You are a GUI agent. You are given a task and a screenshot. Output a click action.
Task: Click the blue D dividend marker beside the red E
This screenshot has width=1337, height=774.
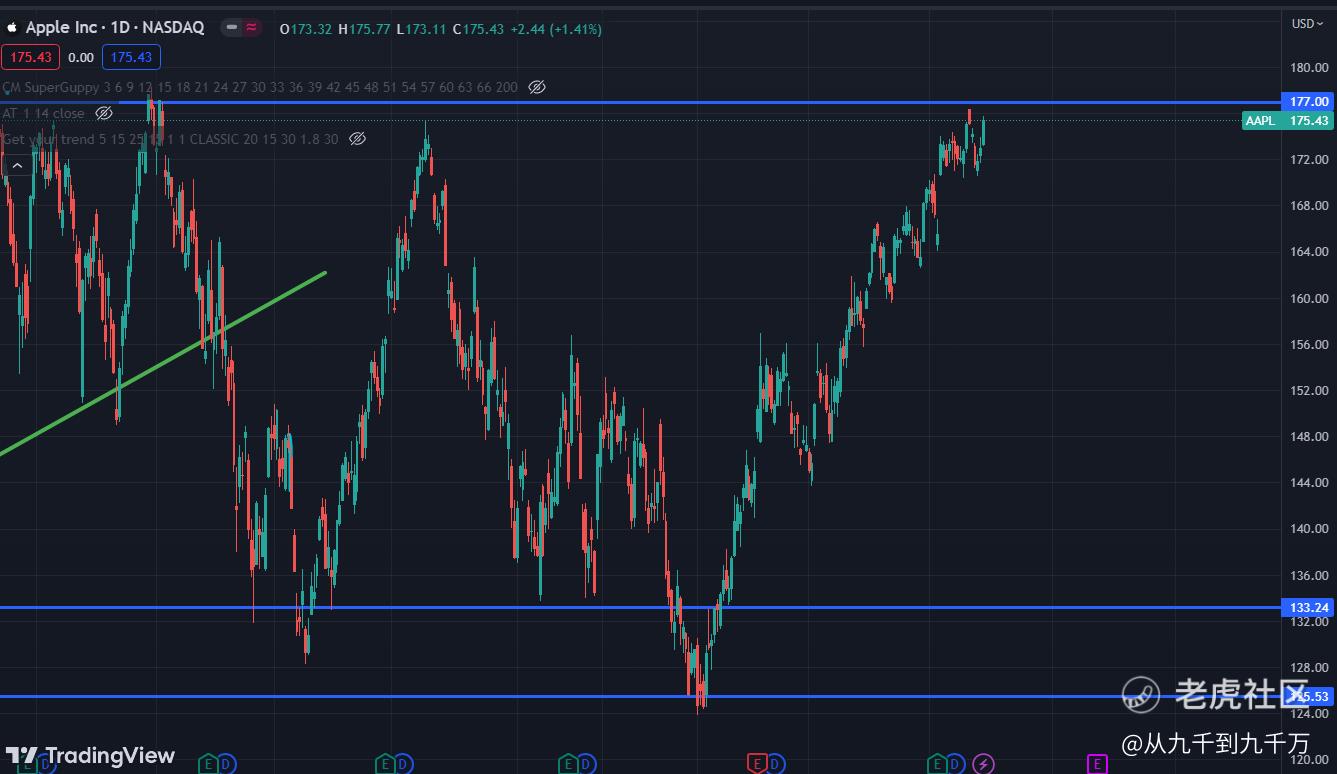pos(774,765)
